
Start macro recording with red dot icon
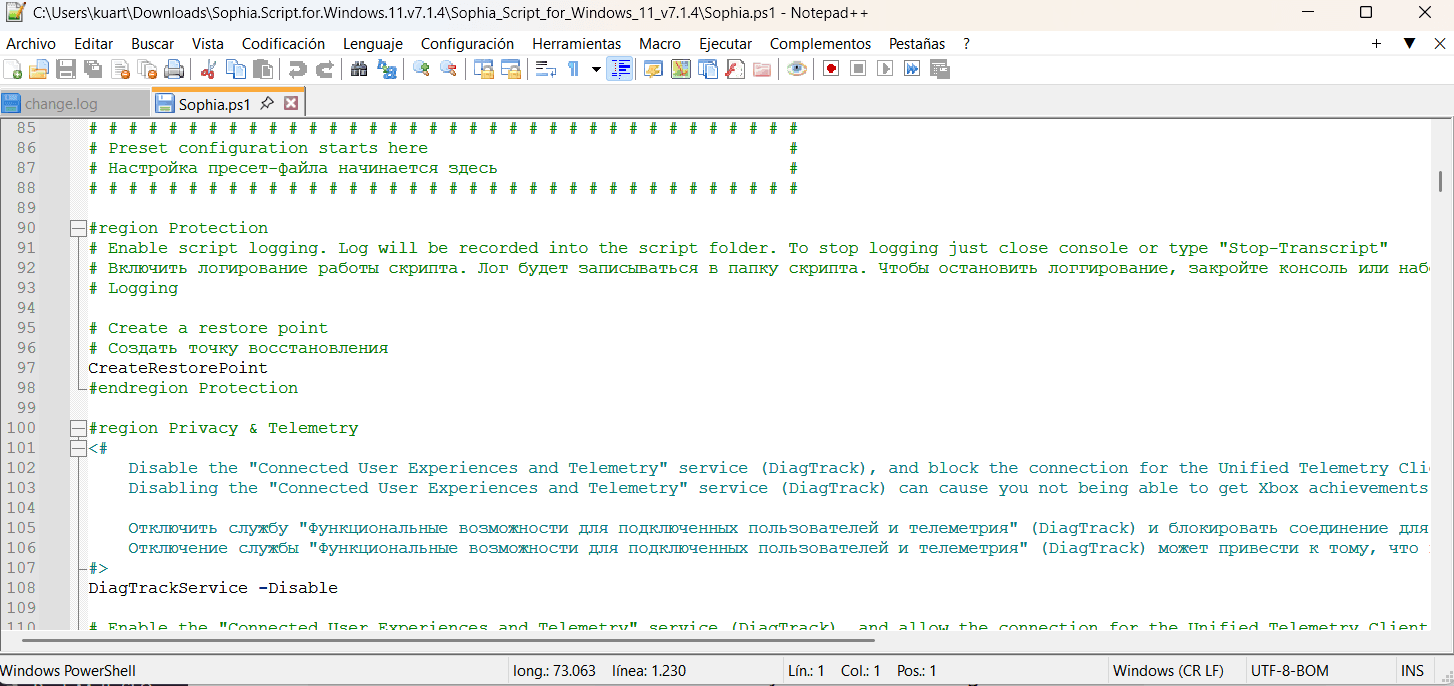pos(830,69)
